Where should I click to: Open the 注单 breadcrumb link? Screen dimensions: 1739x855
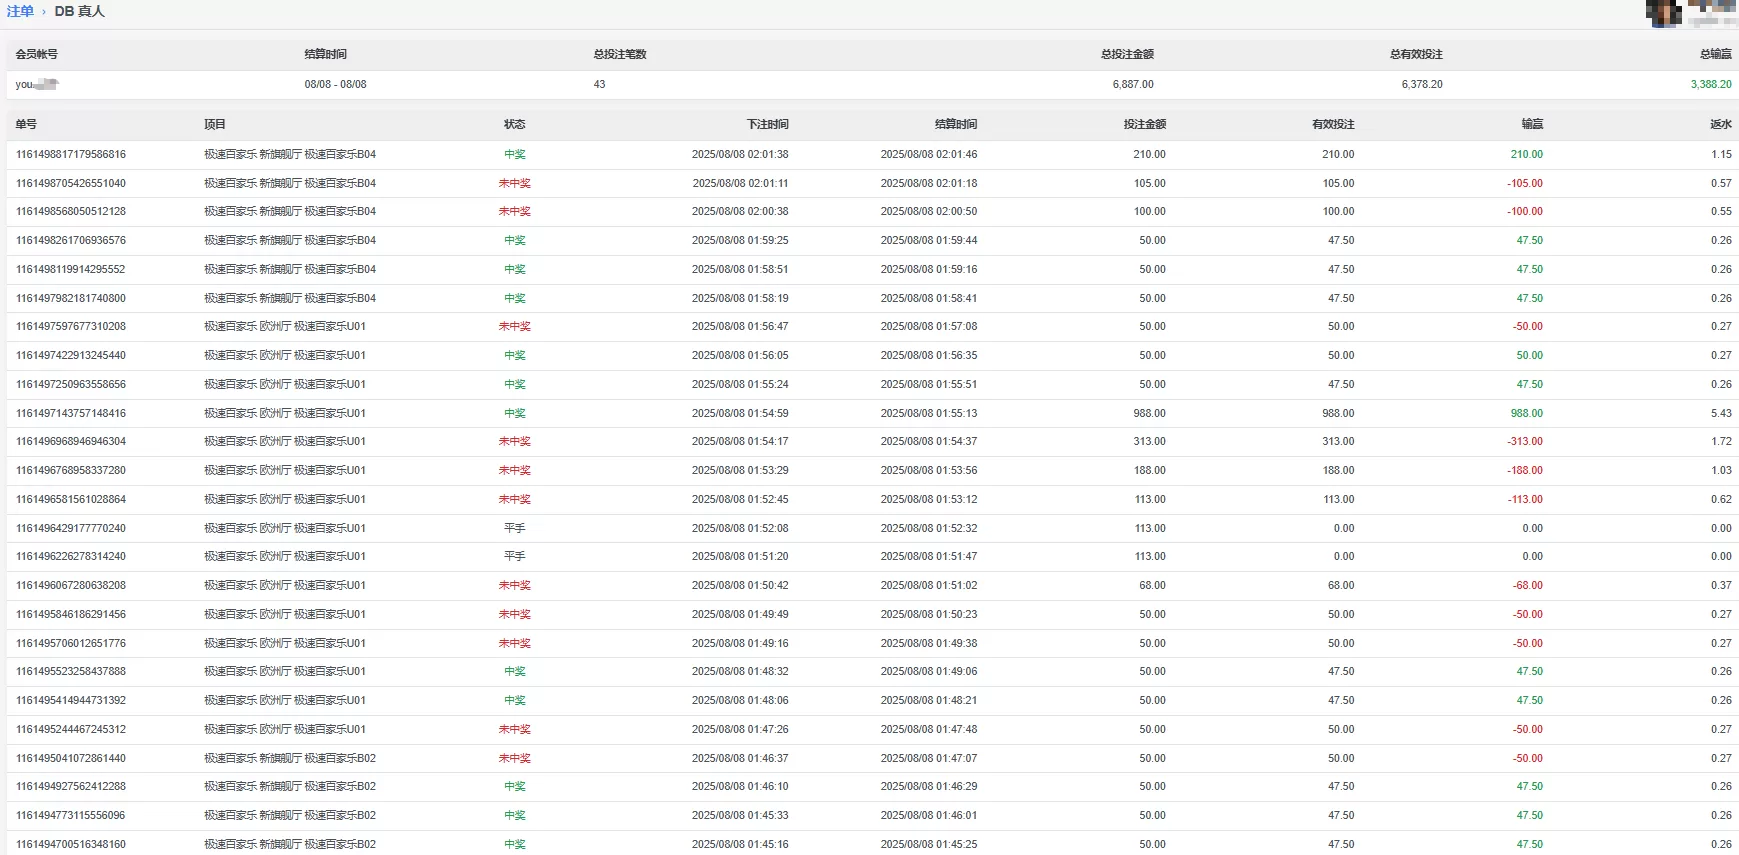click(x=20, y=11)
